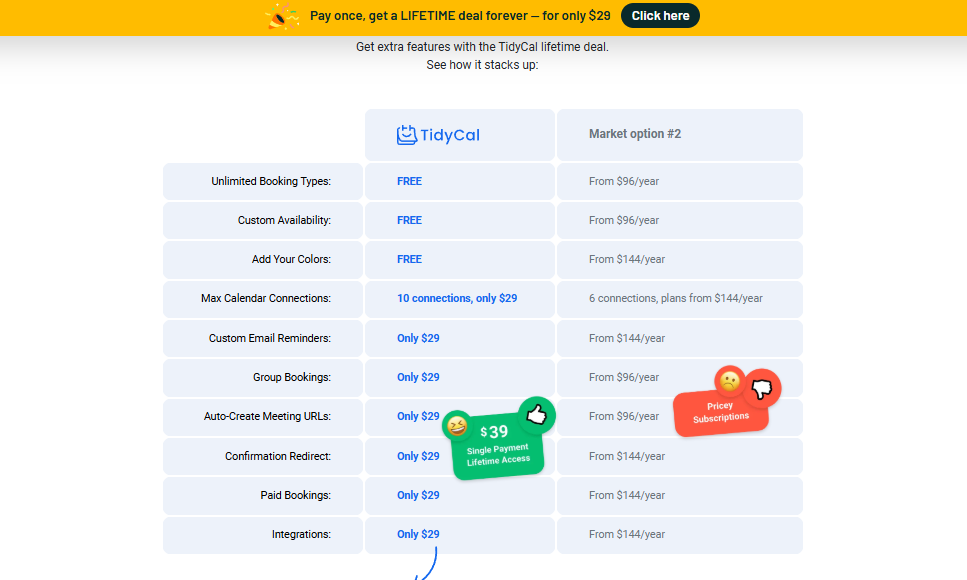Click 'From $96/year' in Auto-Create Meeting URLs row
This screenshot has width=967, height=580.
623,416
